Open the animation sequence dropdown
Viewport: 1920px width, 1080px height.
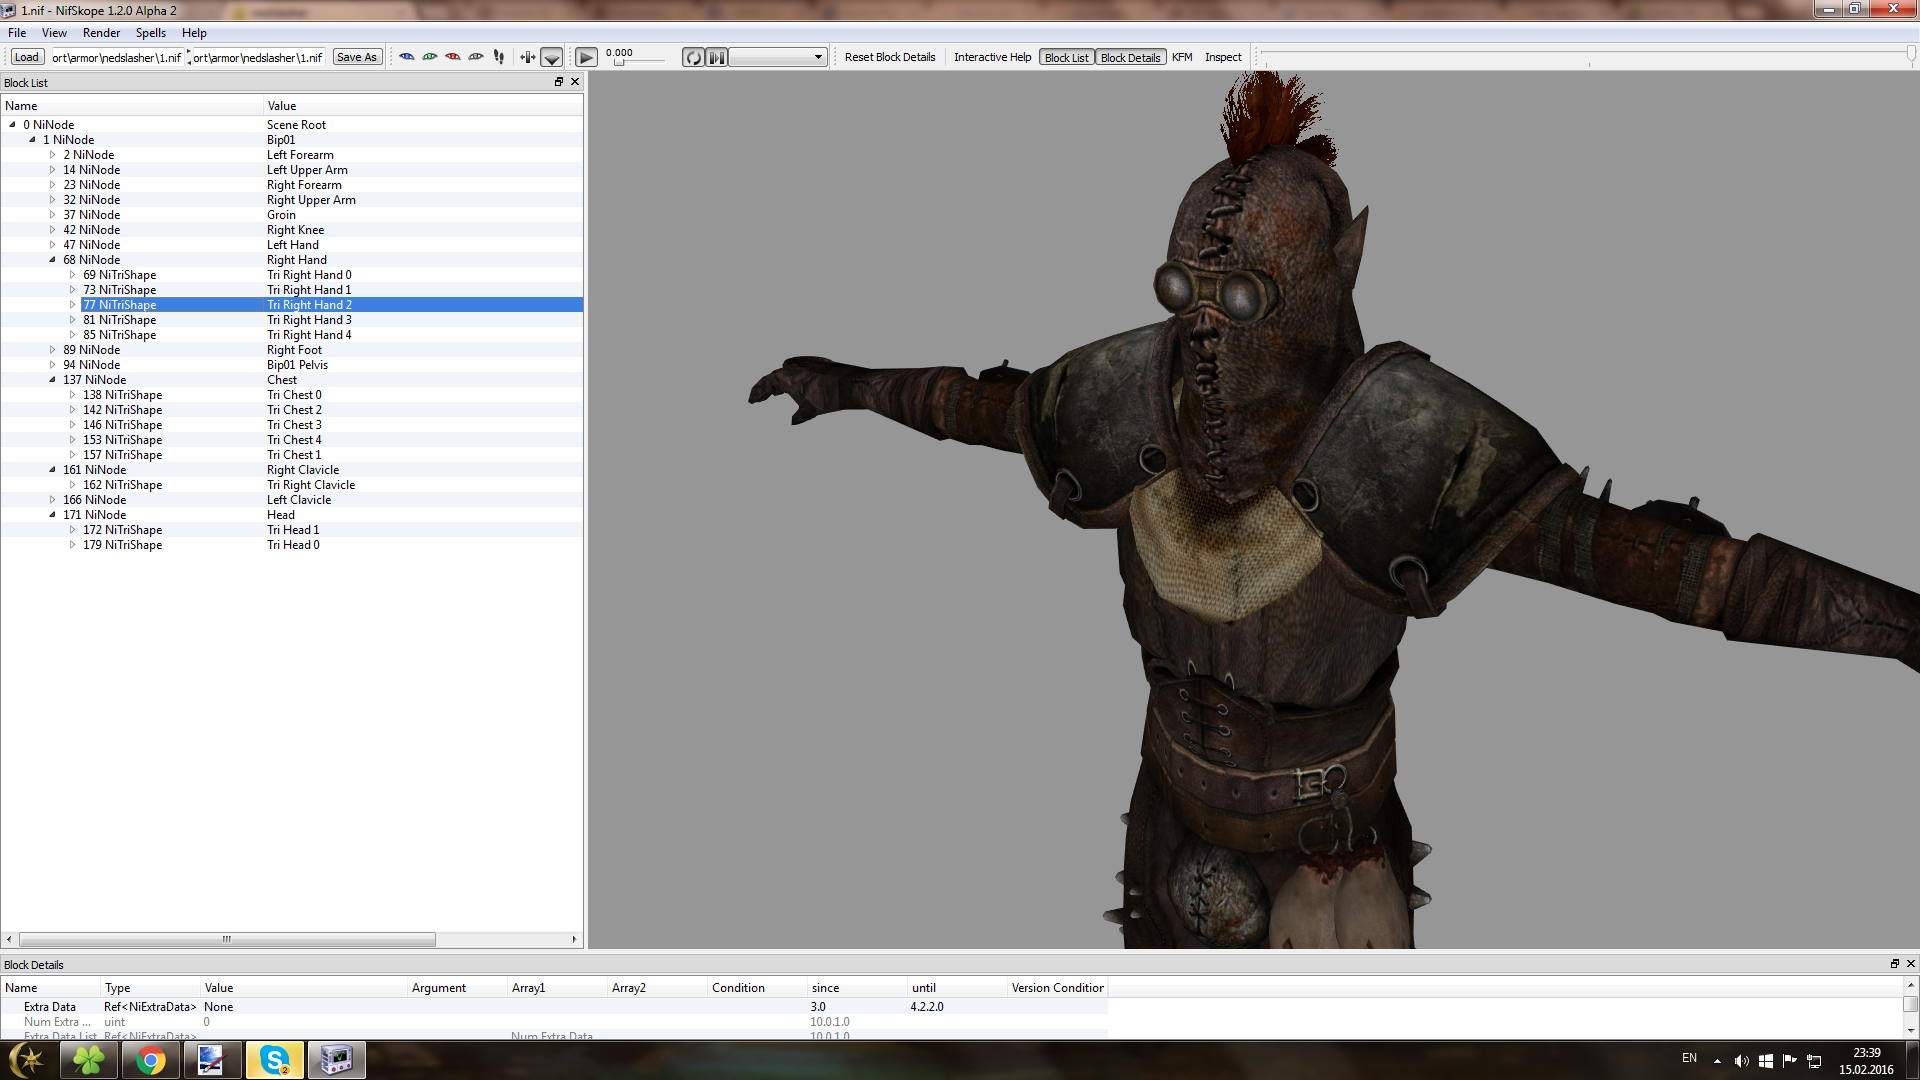pos(778,57)
